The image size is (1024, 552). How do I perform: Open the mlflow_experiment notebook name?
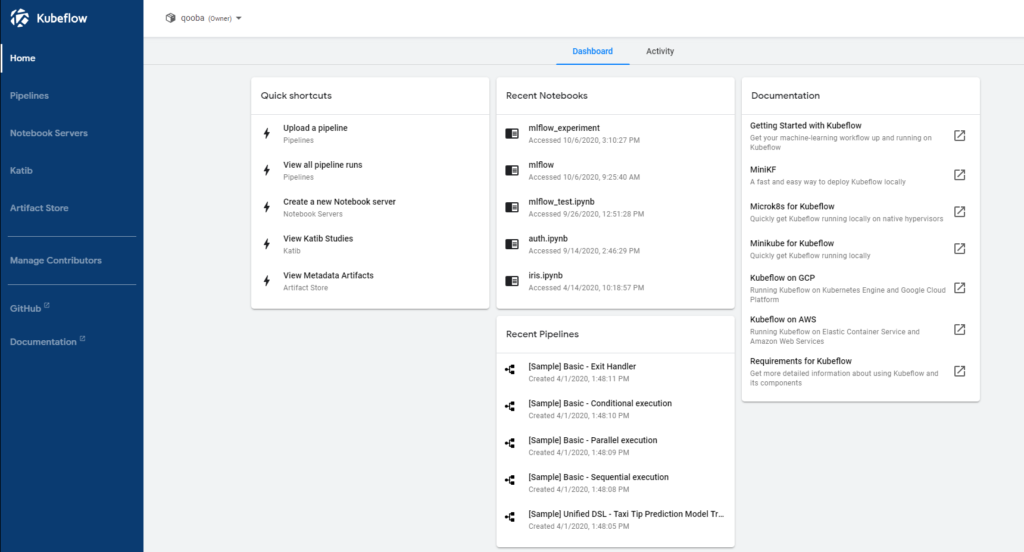pyautogui.click(x=564, y=128)
